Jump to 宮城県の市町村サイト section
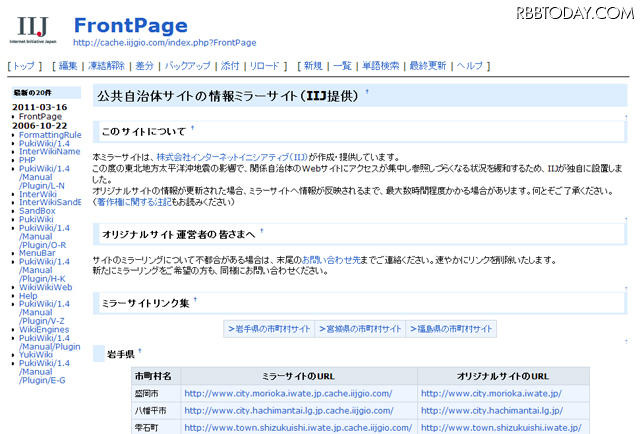Image resolution: width=640 pixels, height=434 pixels. (360, 329)
